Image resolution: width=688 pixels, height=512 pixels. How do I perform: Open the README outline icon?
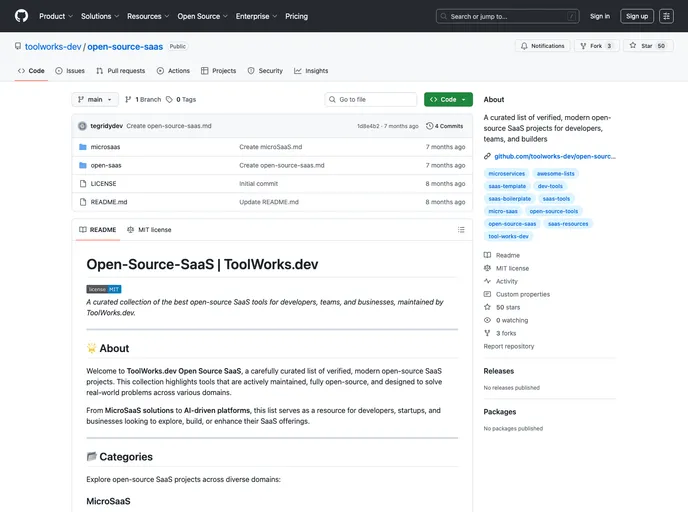coord(461,230)
